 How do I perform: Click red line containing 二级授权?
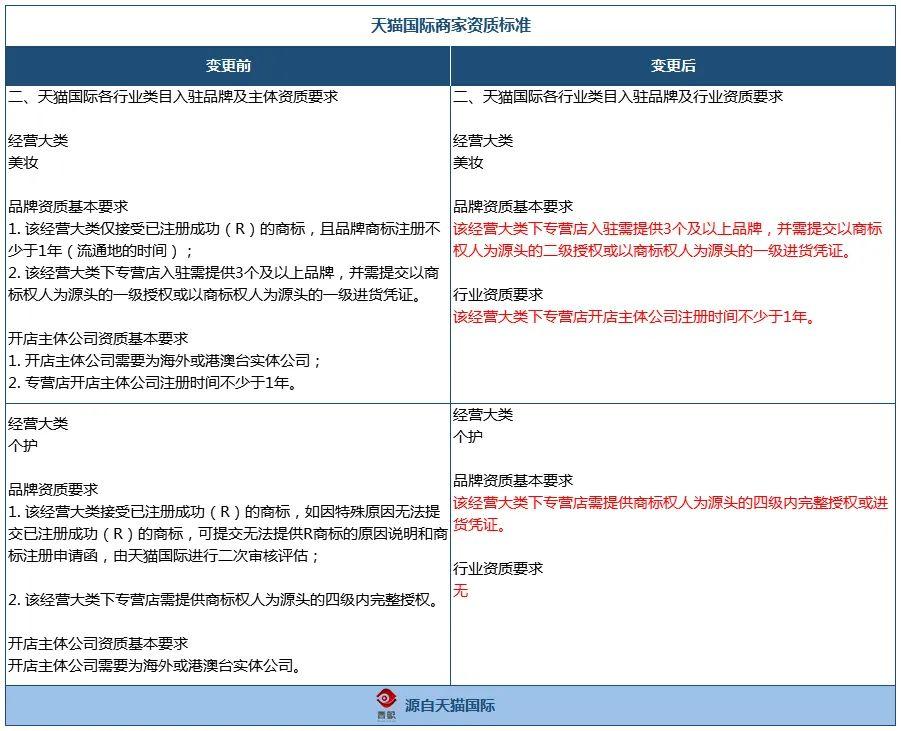(653, 251)
